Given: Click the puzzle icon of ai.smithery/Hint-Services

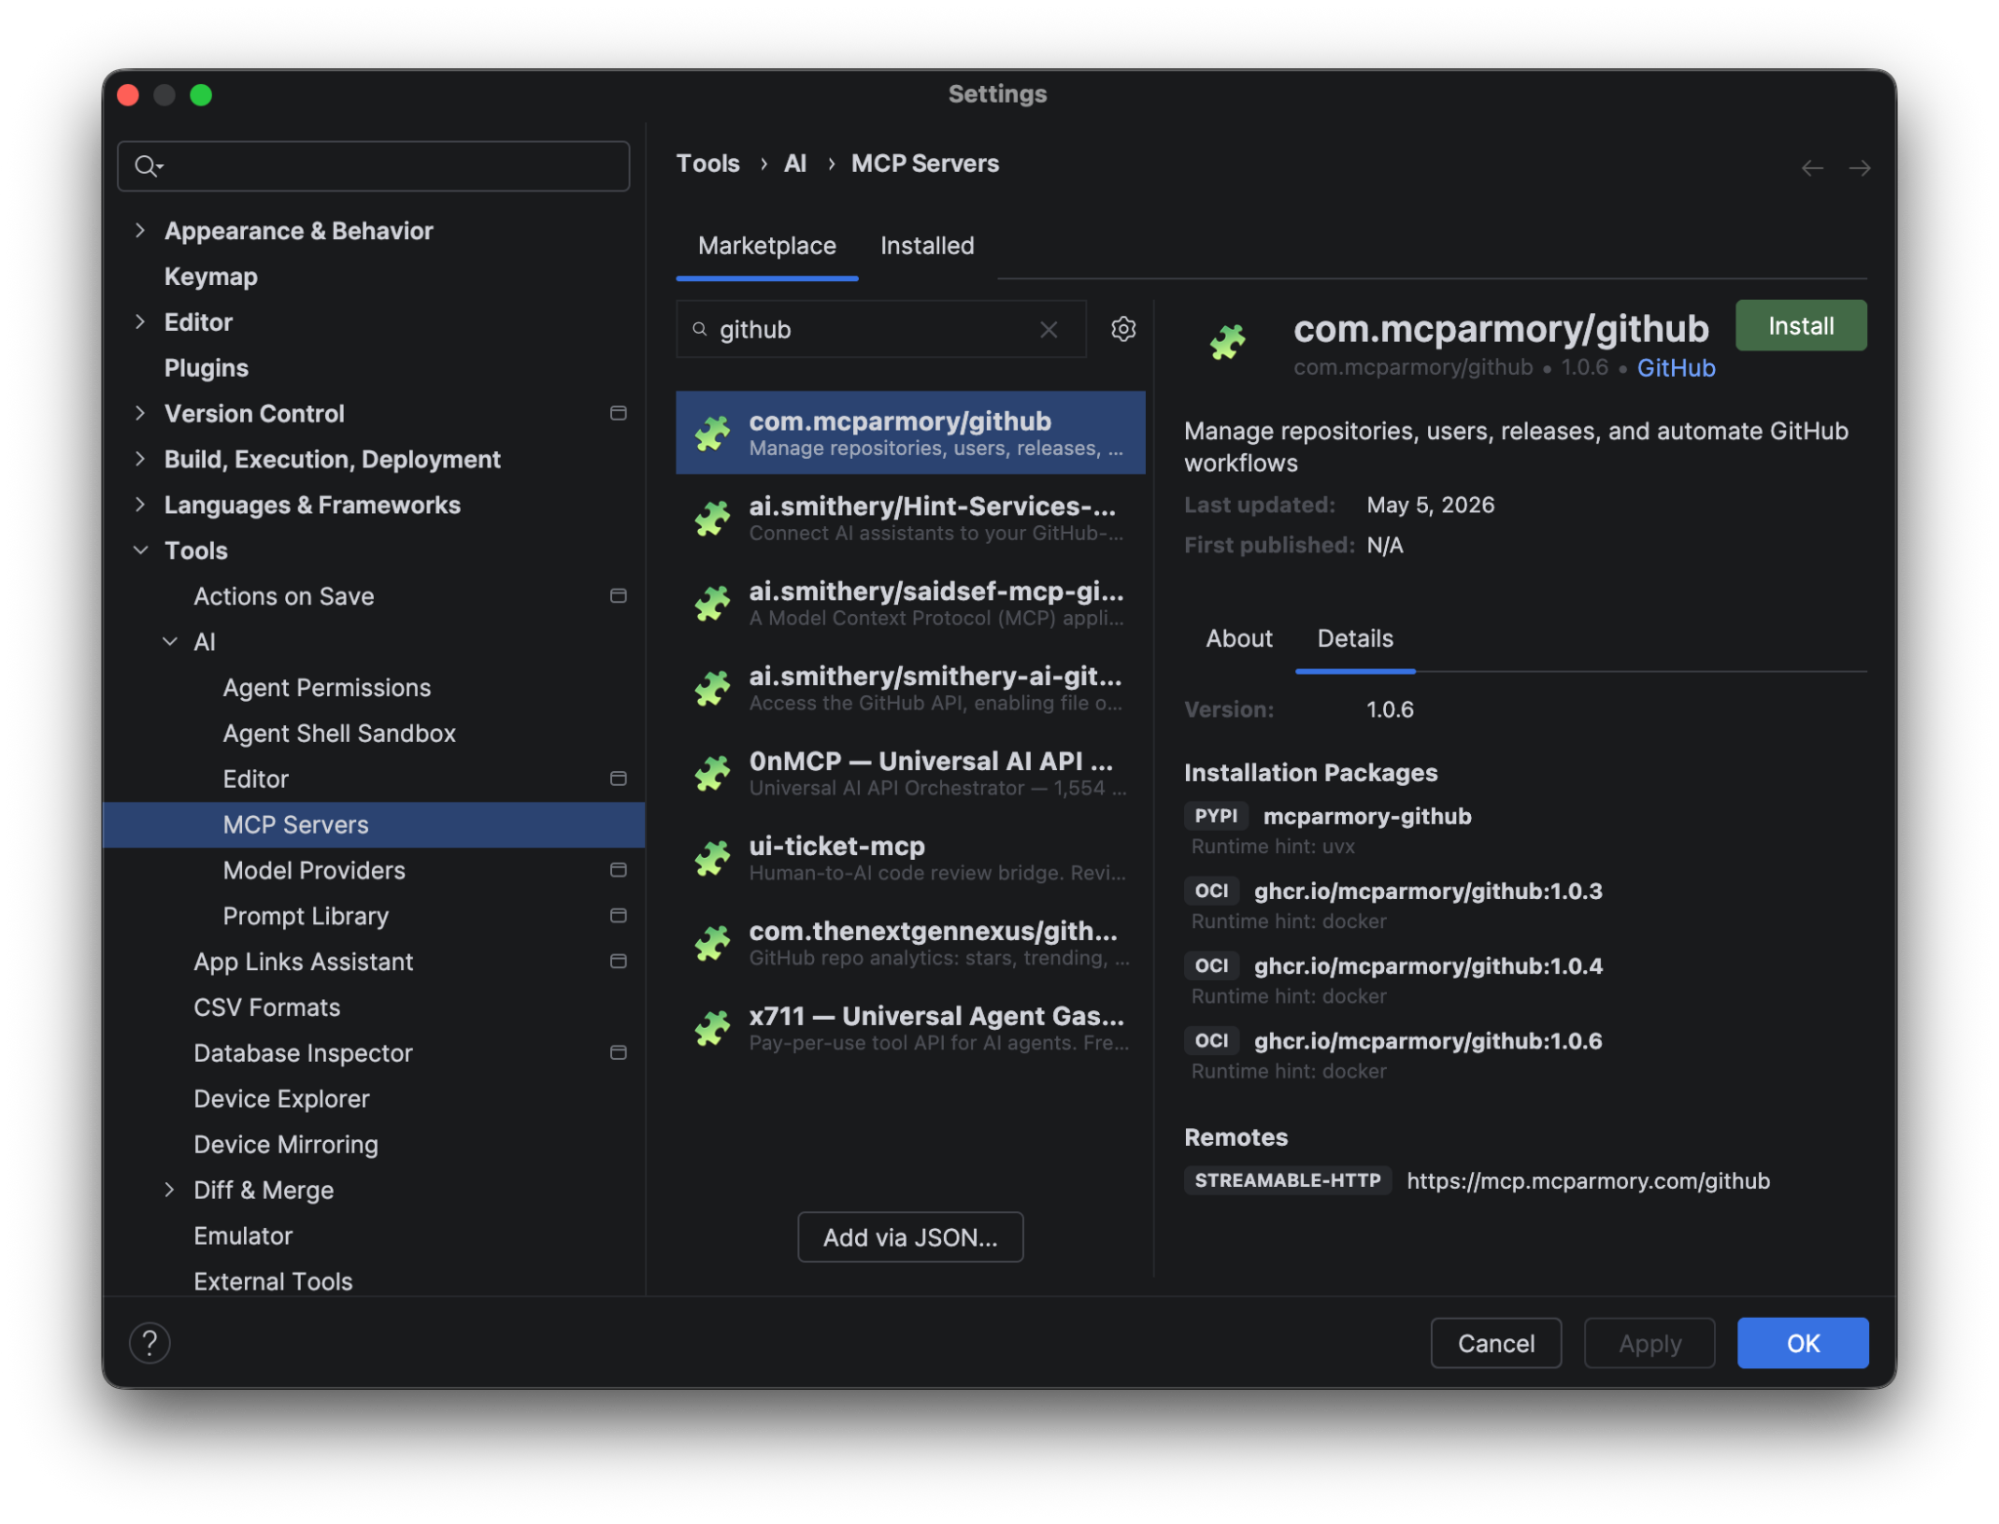Looking at the screenshot, I should (x=712, y=518).
